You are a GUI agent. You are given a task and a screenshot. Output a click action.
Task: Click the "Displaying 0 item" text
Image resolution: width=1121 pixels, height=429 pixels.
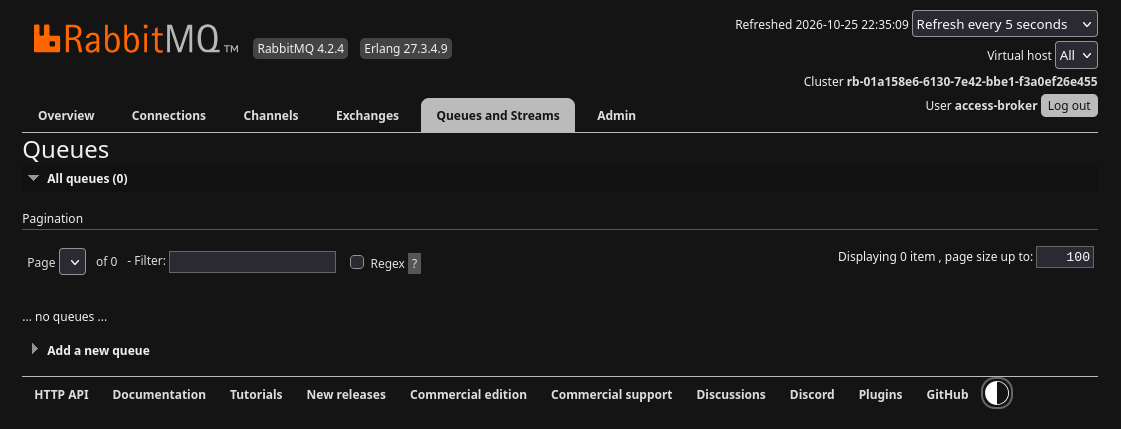tap(886, 257)
